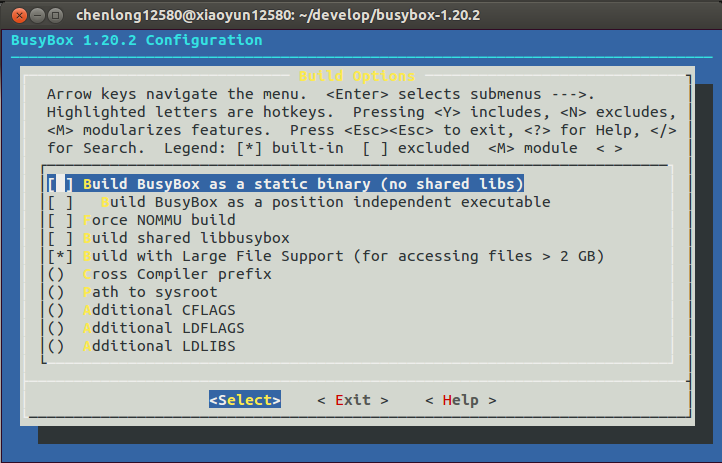The image size is (722, 463).
Task: Select the 'Build BusyBox as a static binary' row
Action: (x=285, y=184)
